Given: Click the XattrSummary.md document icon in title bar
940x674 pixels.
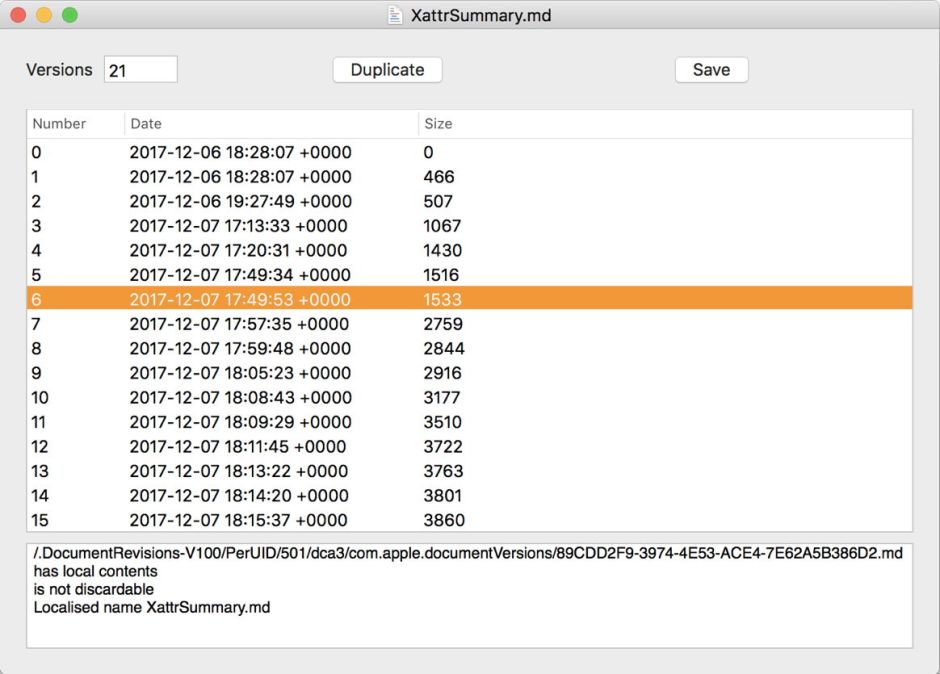Looking at the screenshot, I should (x=395, y=15).
